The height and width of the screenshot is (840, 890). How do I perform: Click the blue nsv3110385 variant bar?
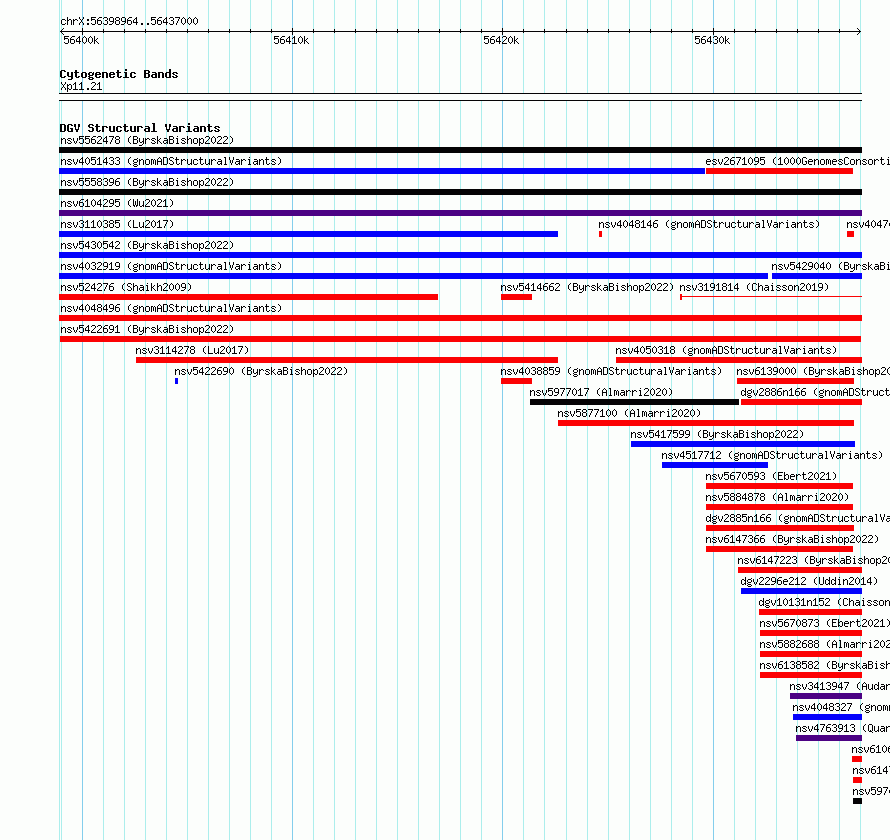[308, 234]
